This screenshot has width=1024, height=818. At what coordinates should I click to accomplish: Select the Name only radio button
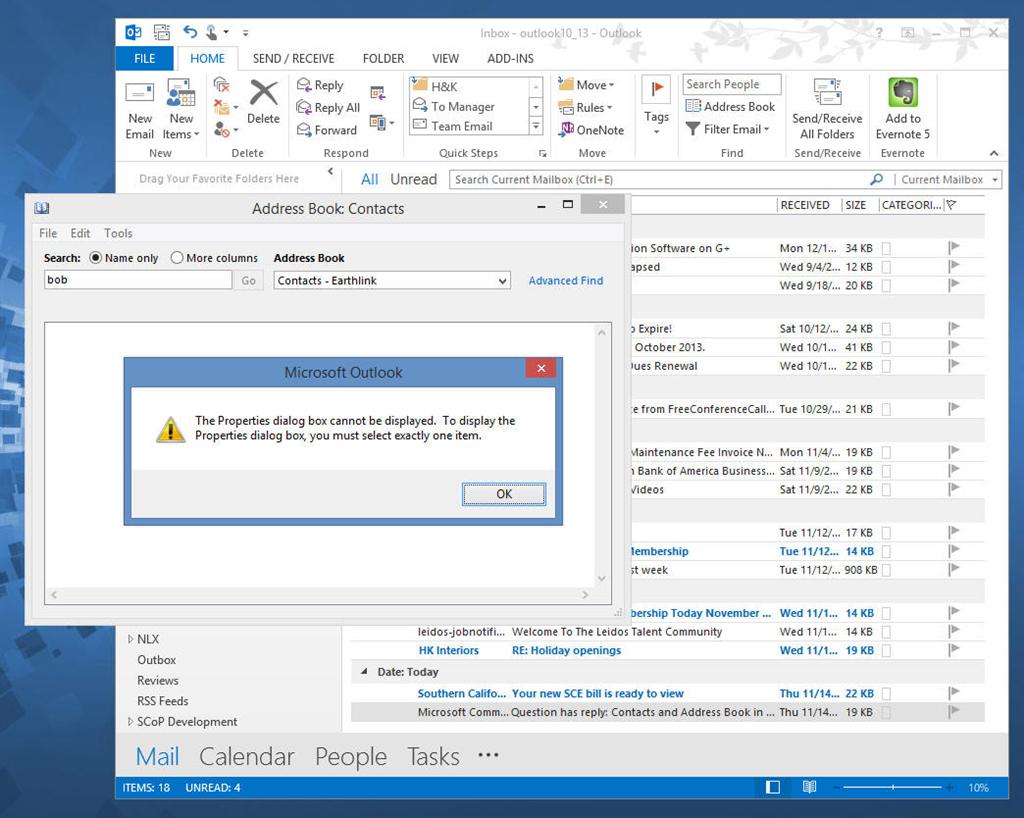pos(95,258)
